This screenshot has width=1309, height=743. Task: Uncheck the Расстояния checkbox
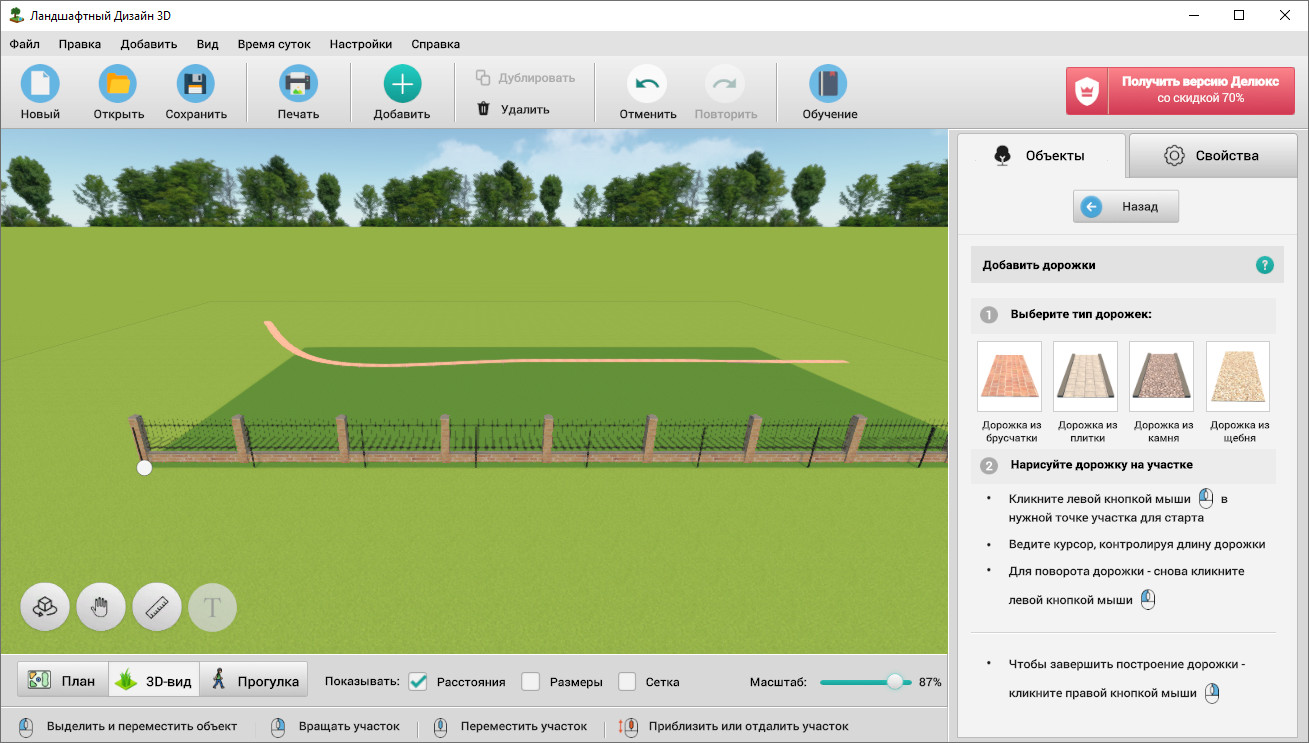[419, 682]
